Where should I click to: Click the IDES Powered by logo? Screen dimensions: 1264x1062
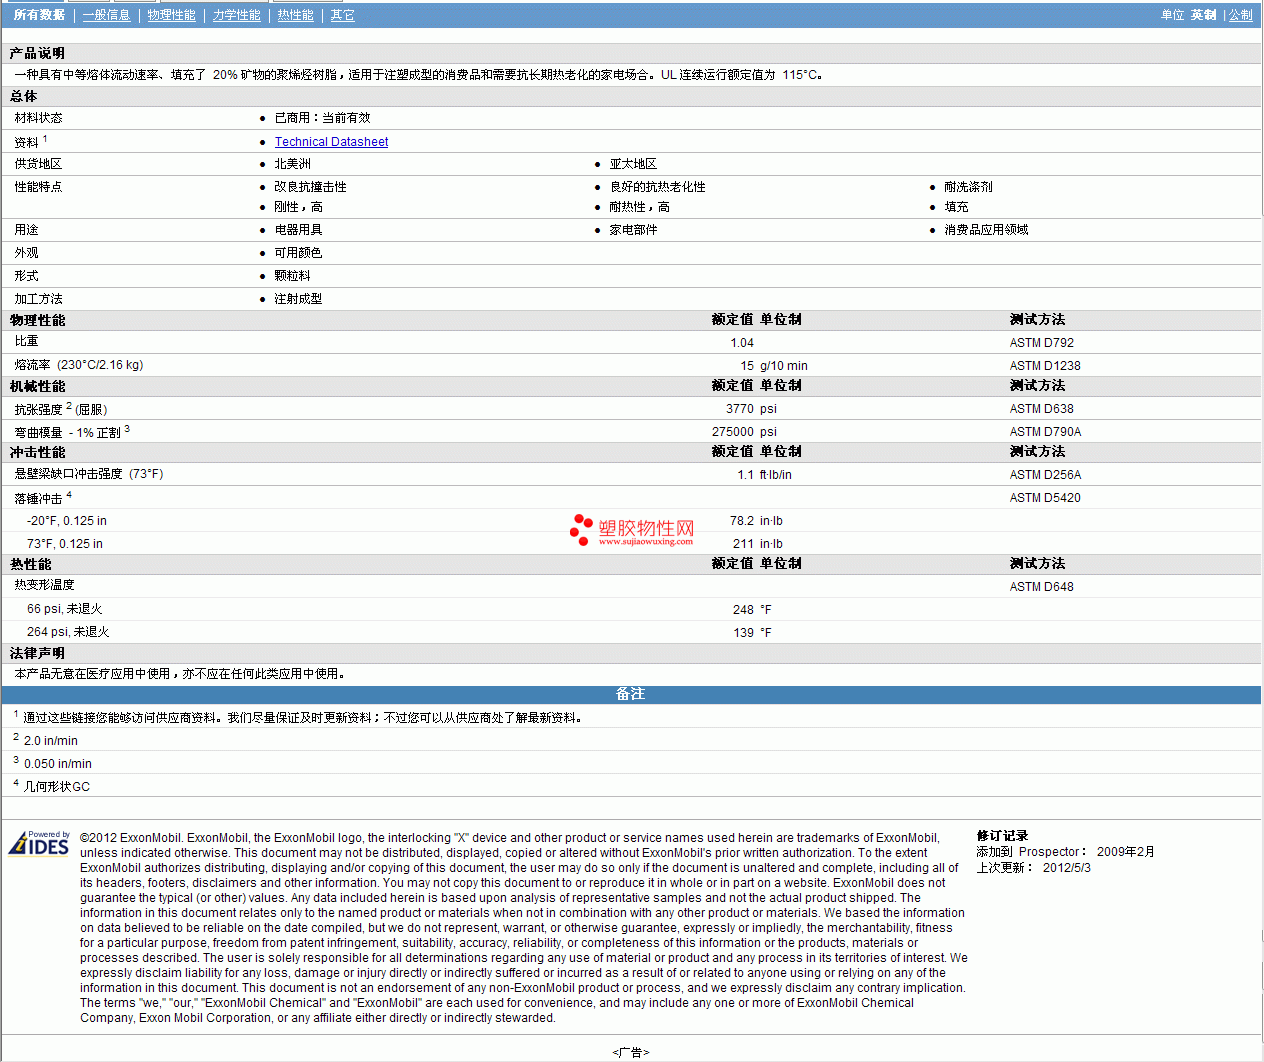(39, 844)
